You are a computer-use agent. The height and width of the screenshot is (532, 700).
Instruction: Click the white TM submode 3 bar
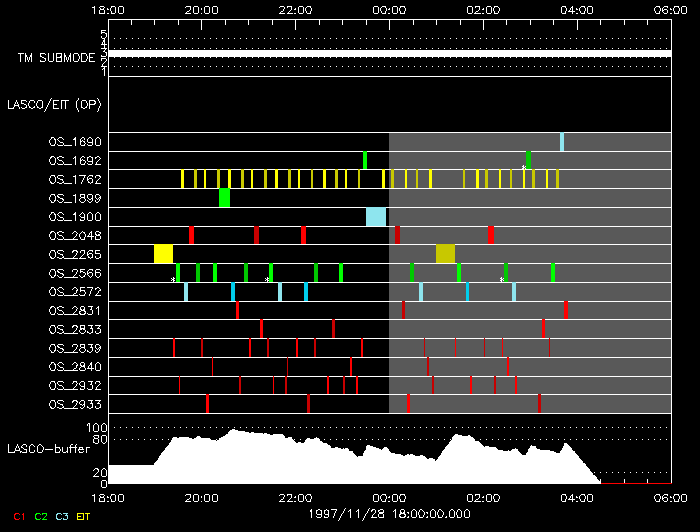[390, 54]
